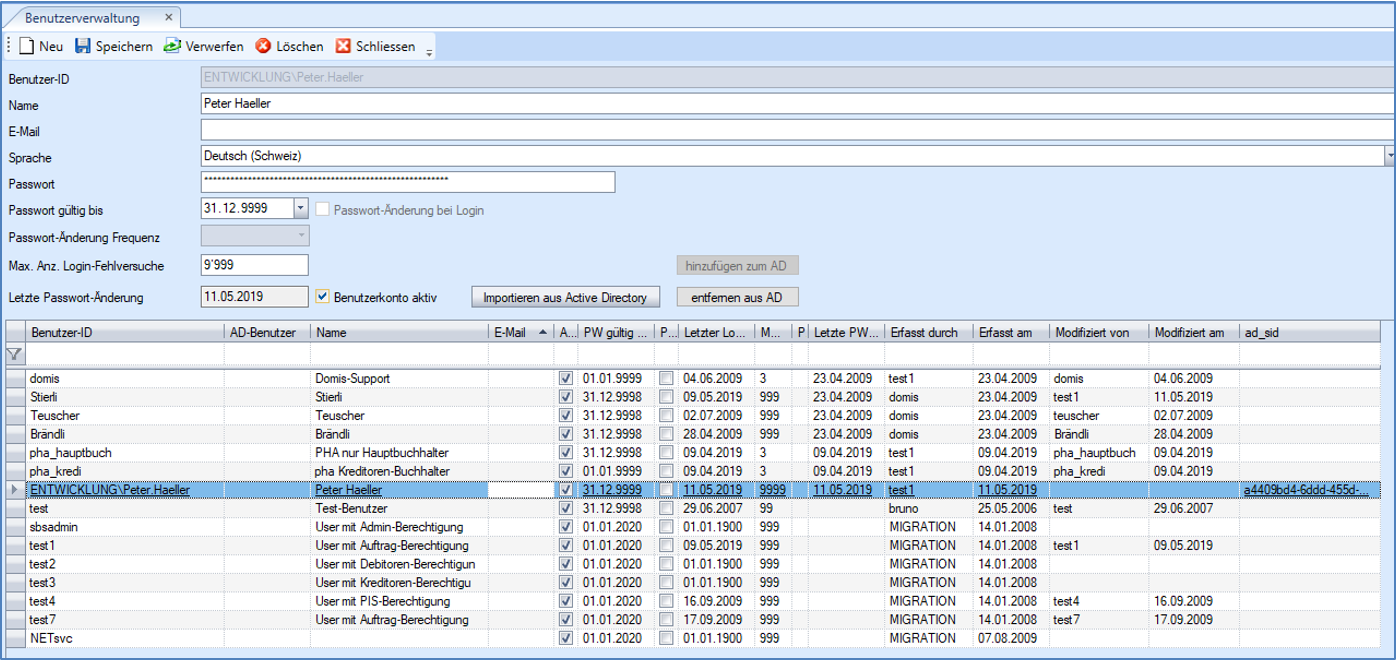
Task: Click the filter funnel icon in the grid
Action: coord(14,354)
